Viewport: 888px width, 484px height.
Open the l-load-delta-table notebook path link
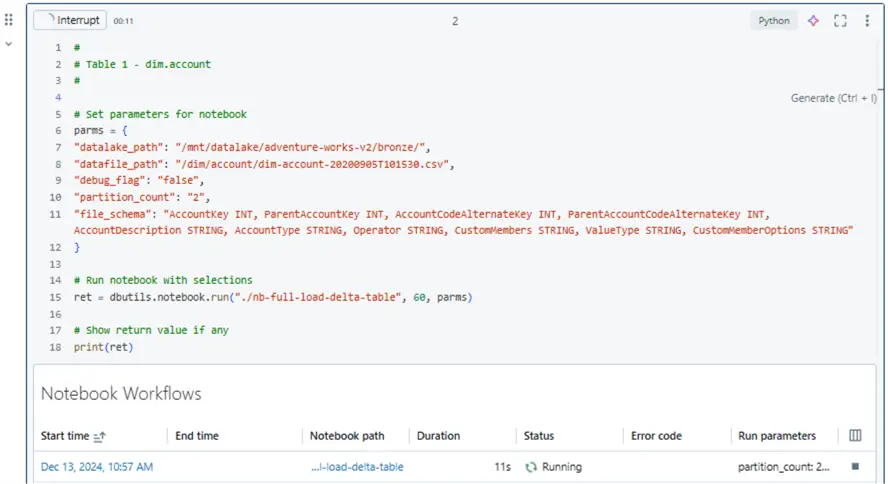pos(357,467)
